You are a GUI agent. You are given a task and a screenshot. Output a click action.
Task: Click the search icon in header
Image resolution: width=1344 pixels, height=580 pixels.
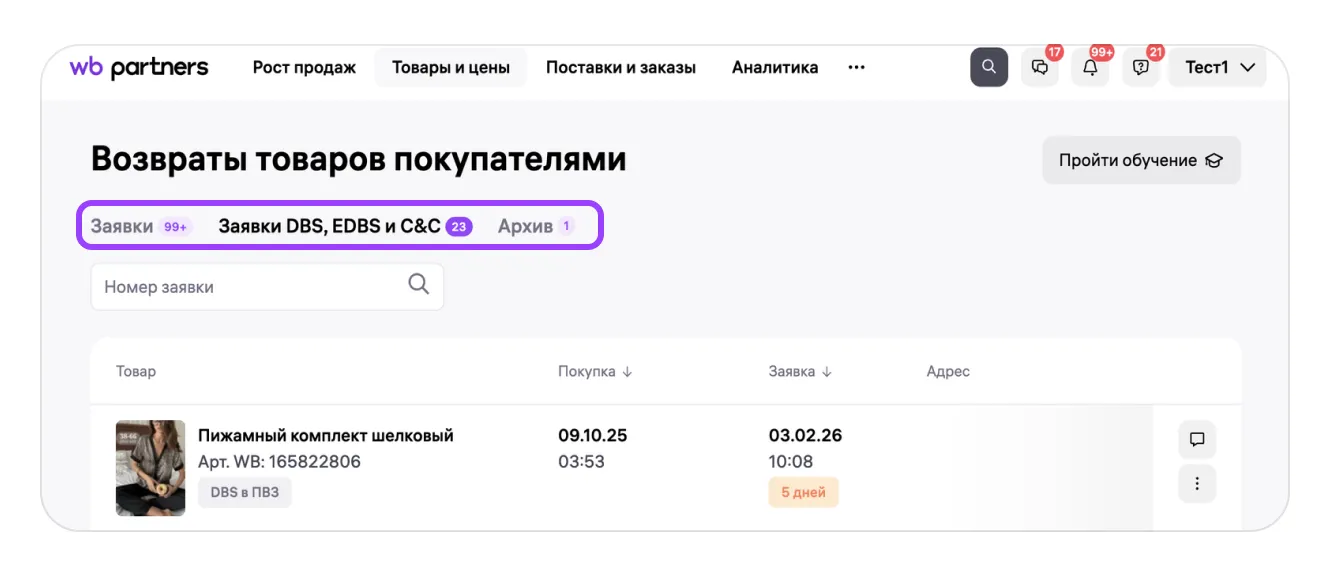pos(988,67)
